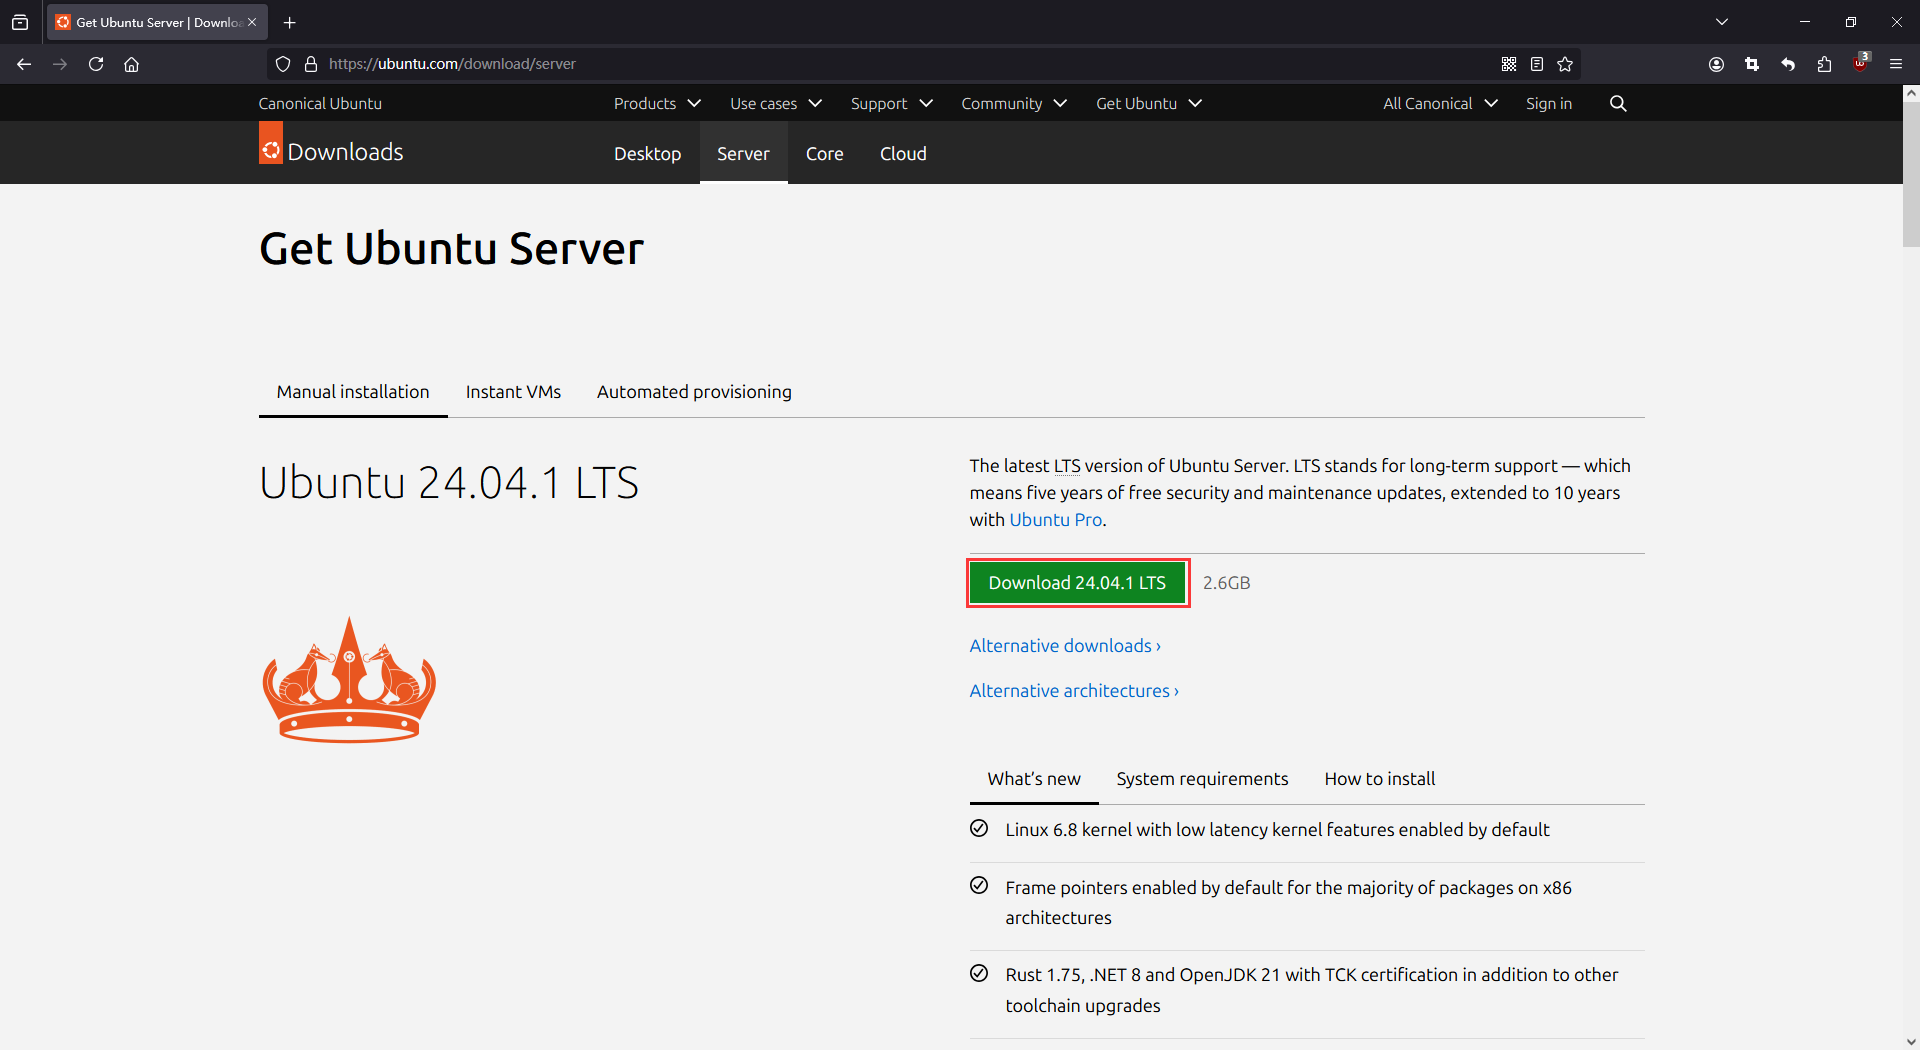Open the QR code icon in address bar
The width and height of the screenshot is (1920, 1050).
pos(1509,64)
